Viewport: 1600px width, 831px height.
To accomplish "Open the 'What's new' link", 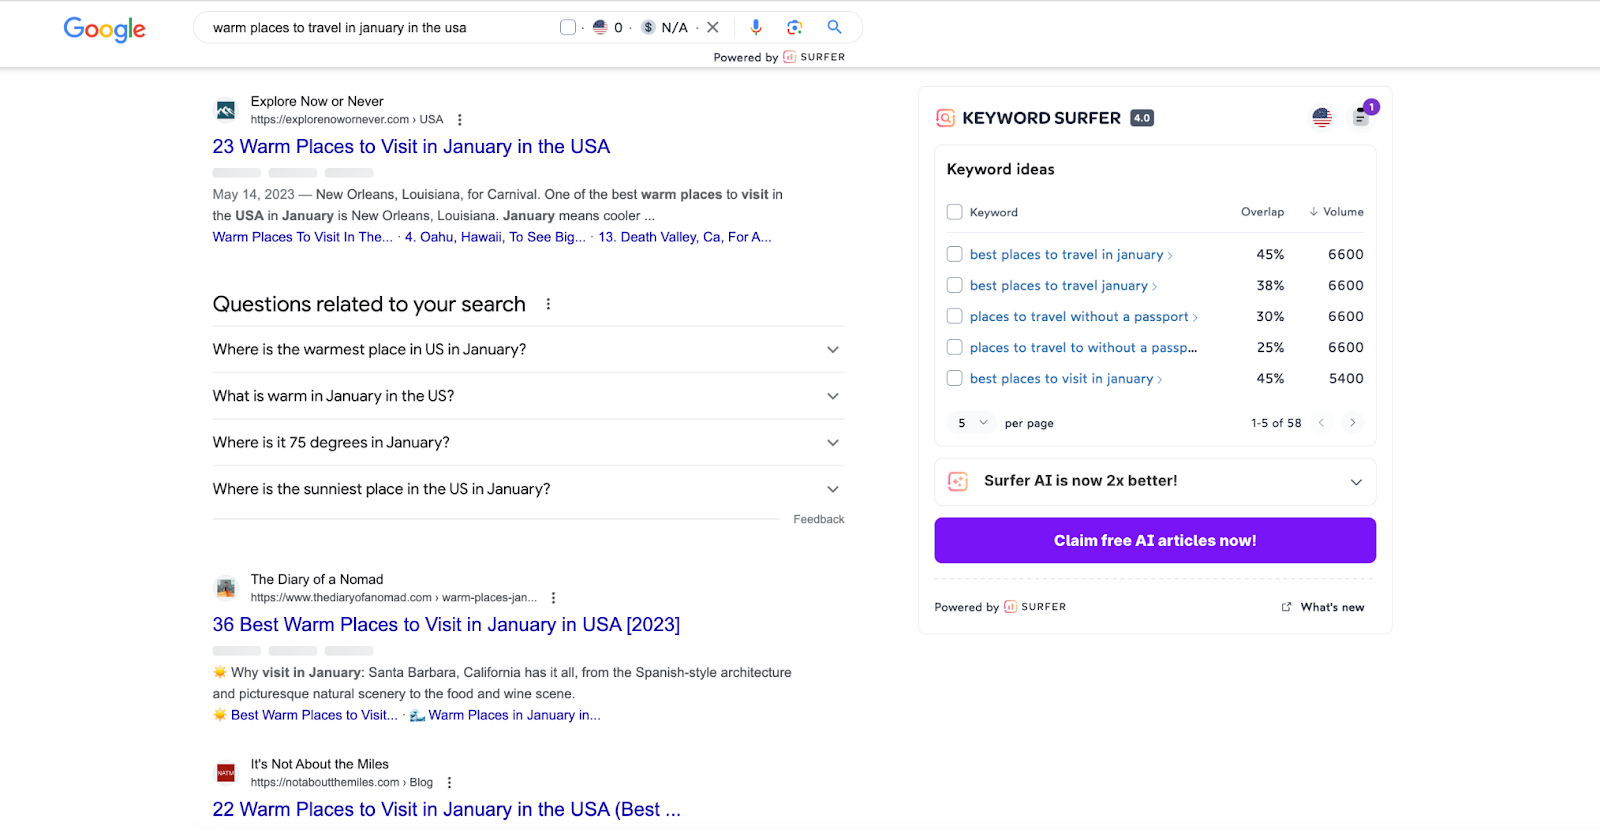I will point(1323,607).
